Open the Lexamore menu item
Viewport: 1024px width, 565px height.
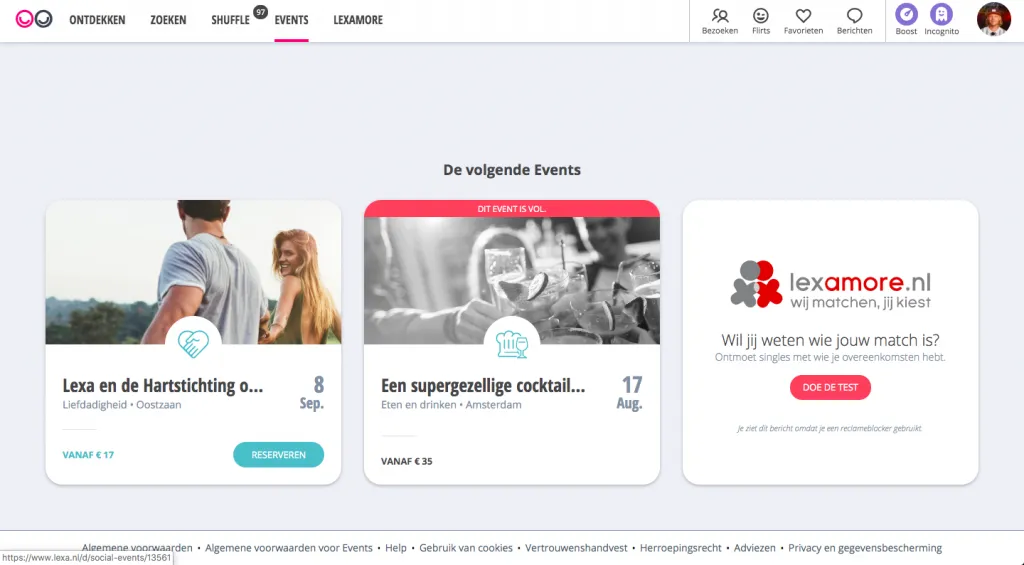(358, 20)
